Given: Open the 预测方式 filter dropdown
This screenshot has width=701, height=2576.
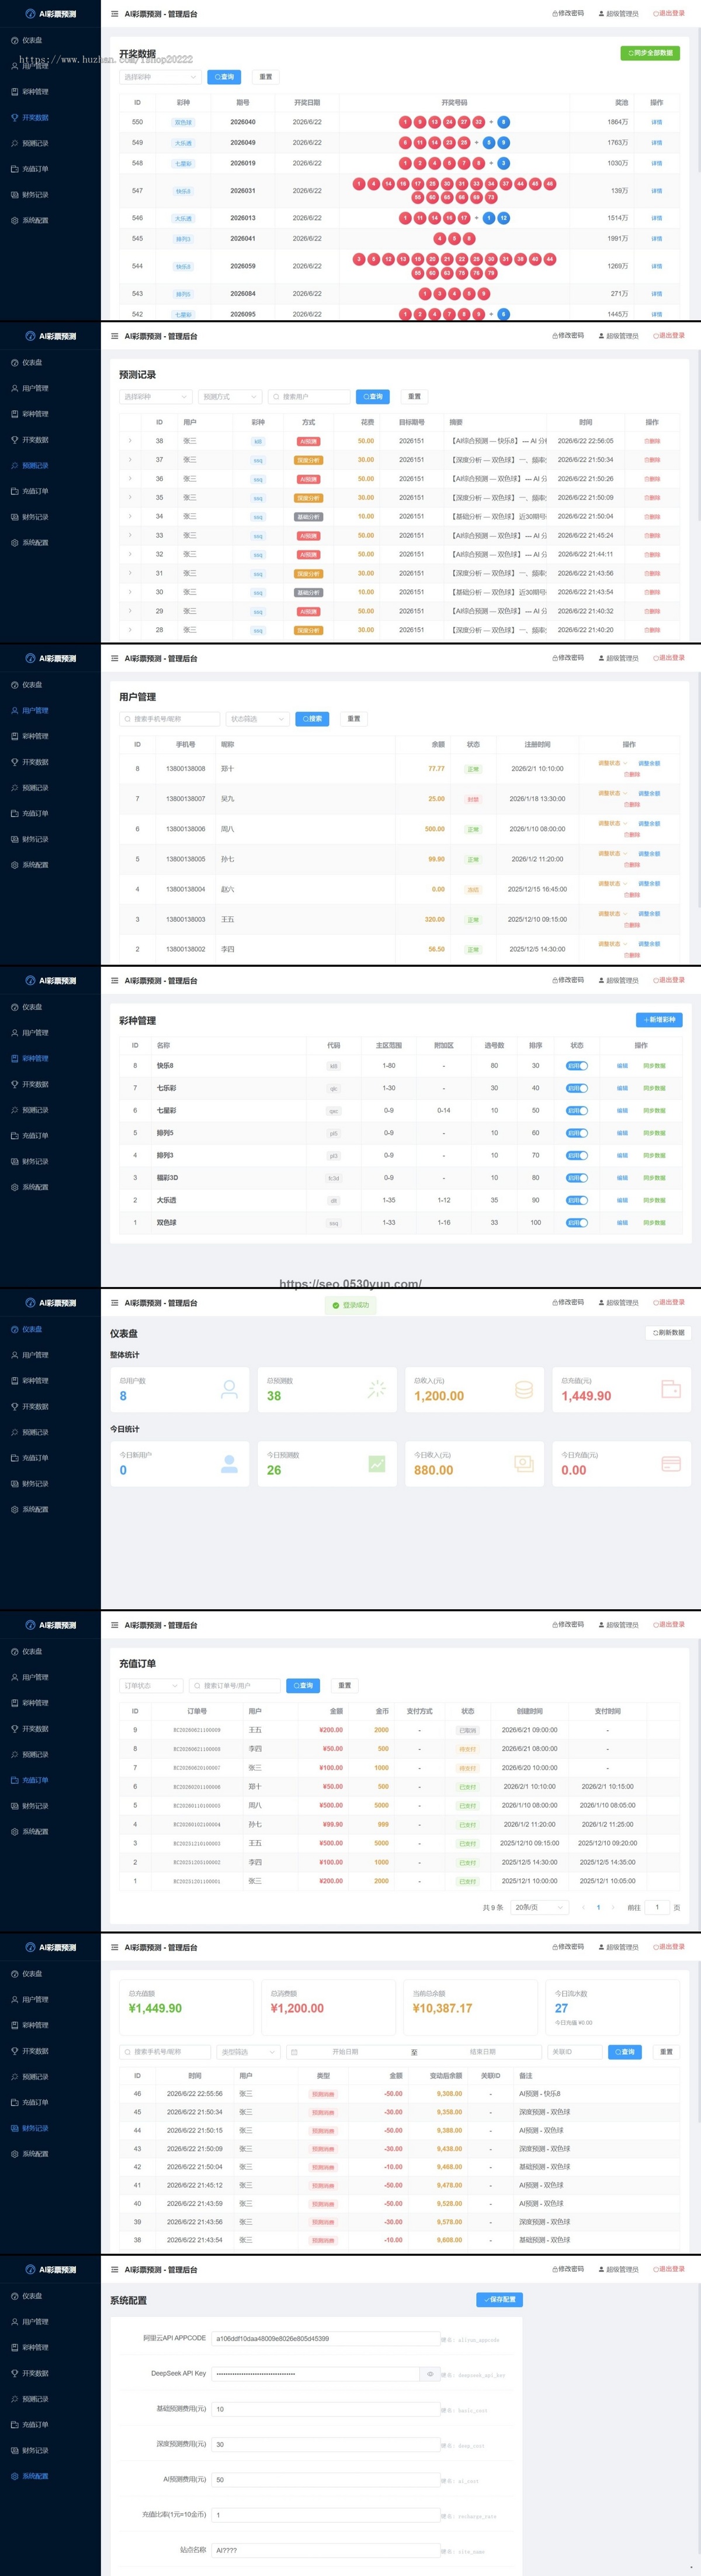Looking at the screenshot, I should point(230,397).
